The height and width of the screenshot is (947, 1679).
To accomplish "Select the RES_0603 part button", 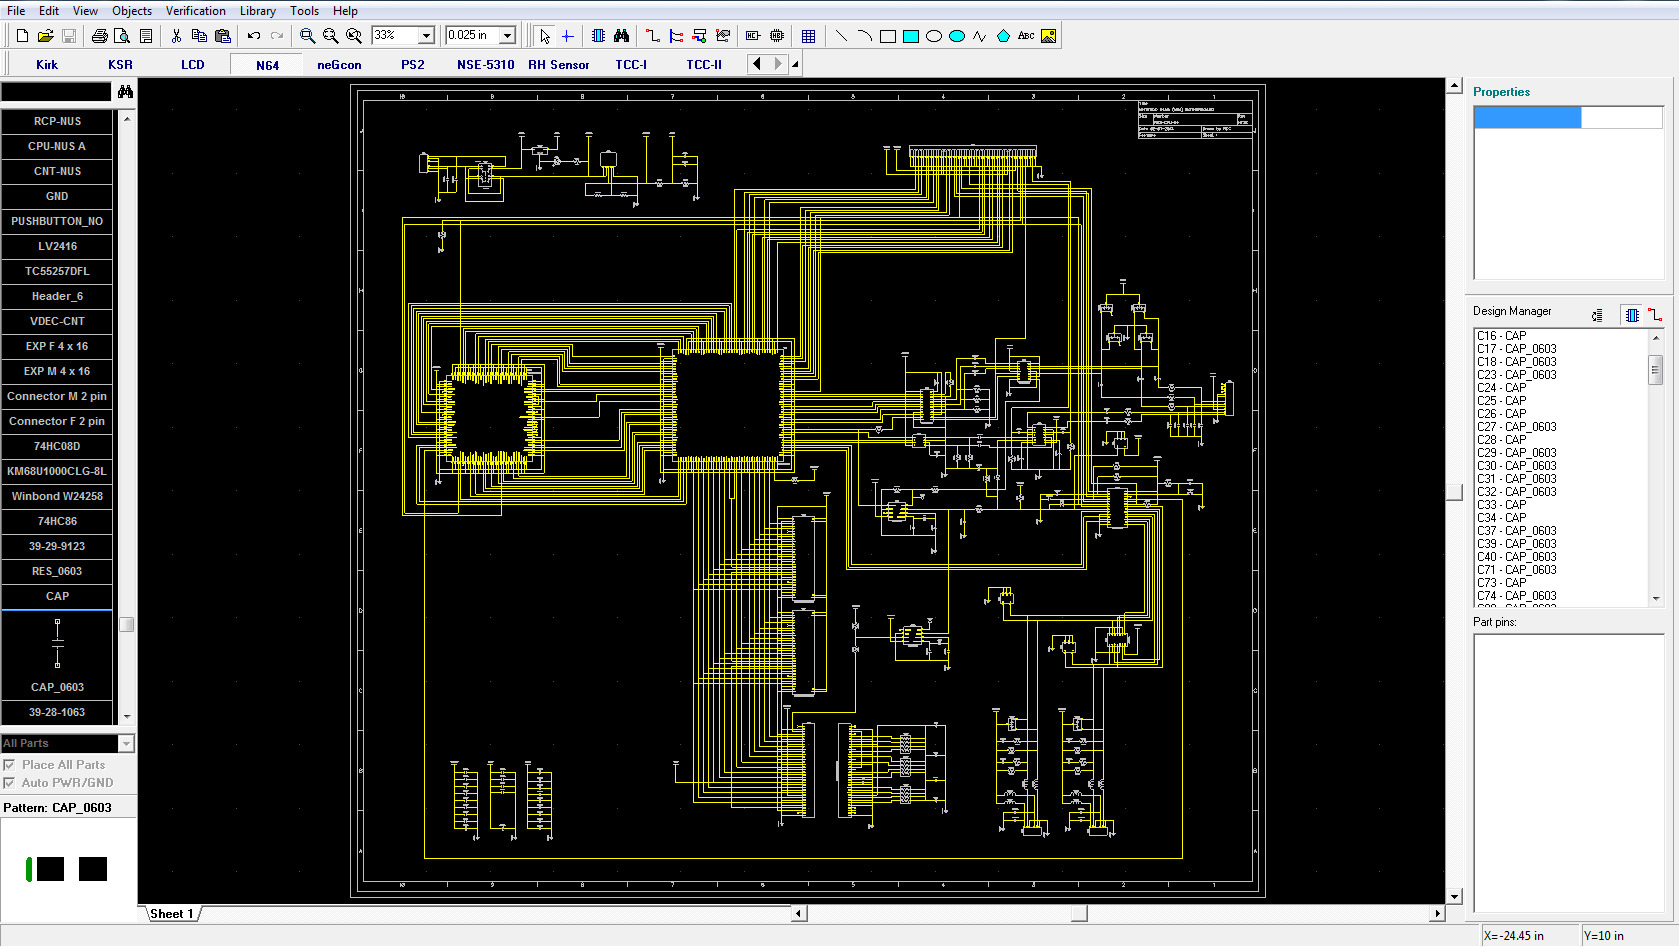I will click(x=57, y=571).
